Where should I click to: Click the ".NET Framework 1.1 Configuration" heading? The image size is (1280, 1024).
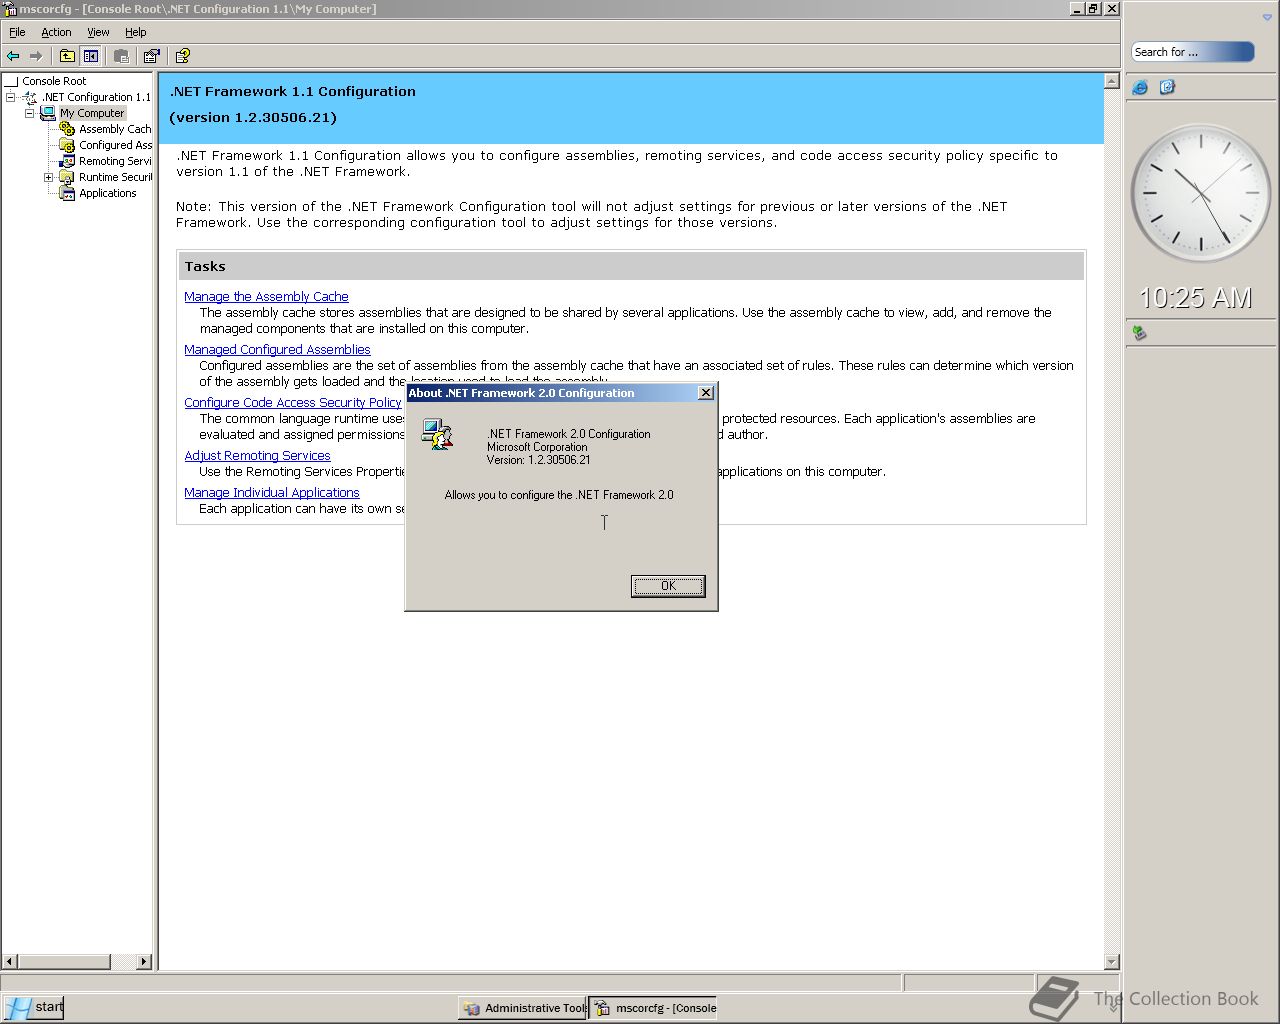coord(292,91)
